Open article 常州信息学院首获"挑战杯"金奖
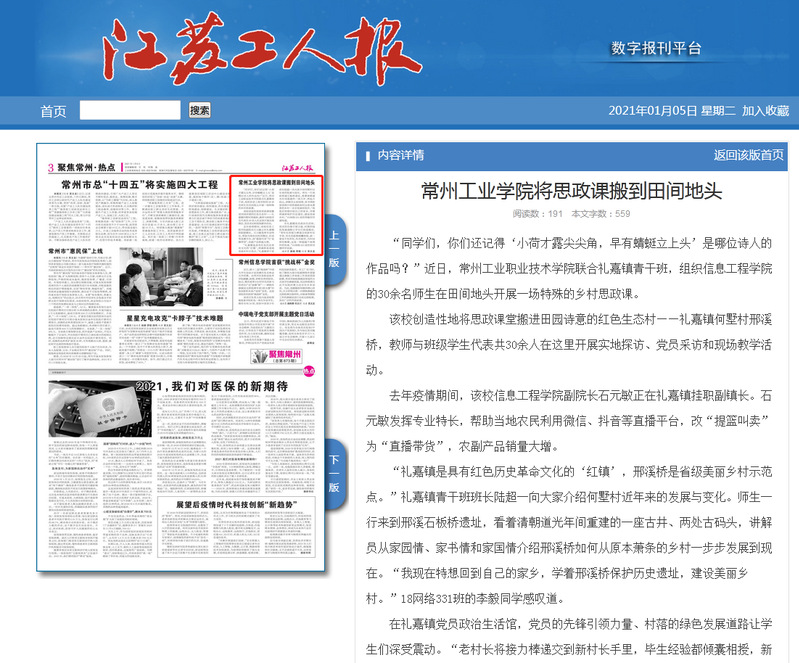 tap(276, 263)
